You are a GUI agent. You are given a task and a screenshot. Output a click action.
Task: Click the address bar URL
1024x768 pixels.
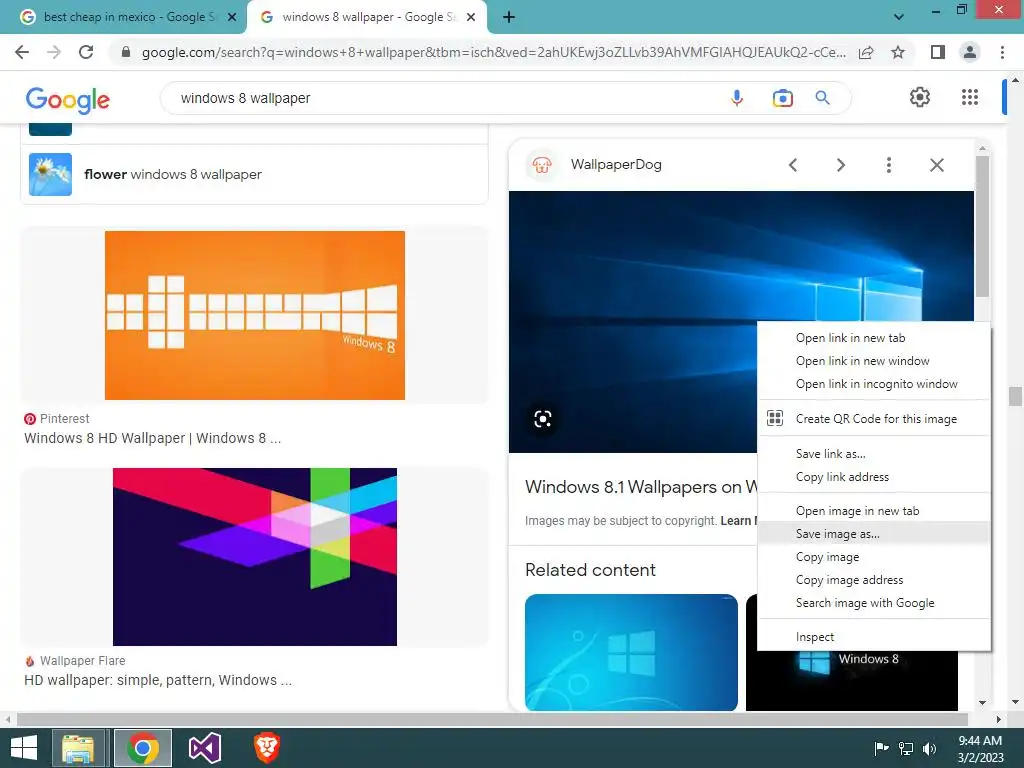[494, 52]
